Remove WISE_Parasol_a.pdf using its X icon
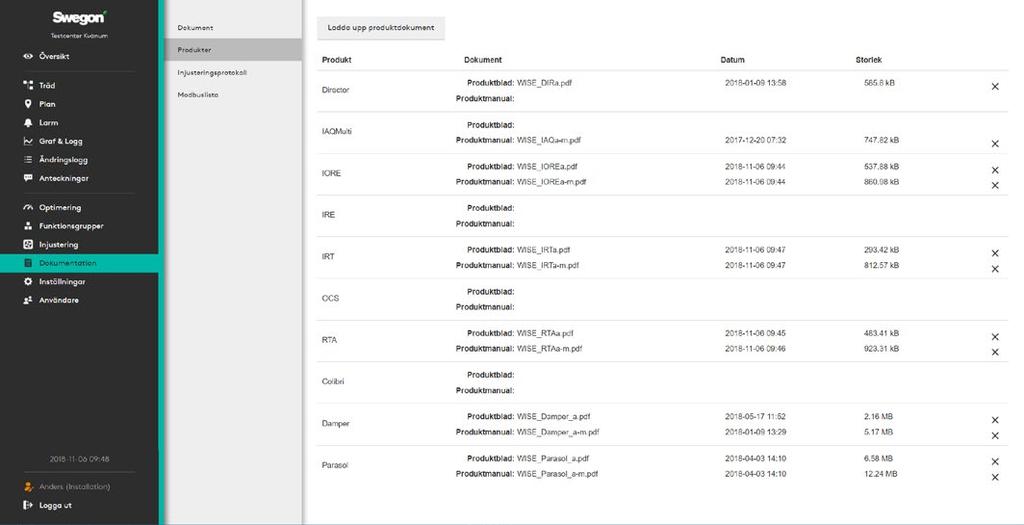Image resolution: width=1024 pixels, height=525 pixels. tap(995, 462)
